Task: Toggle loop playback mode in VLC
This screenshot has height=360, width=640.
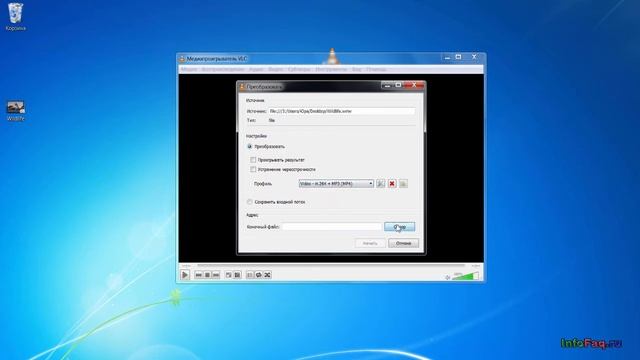Action: click(258, 275)
